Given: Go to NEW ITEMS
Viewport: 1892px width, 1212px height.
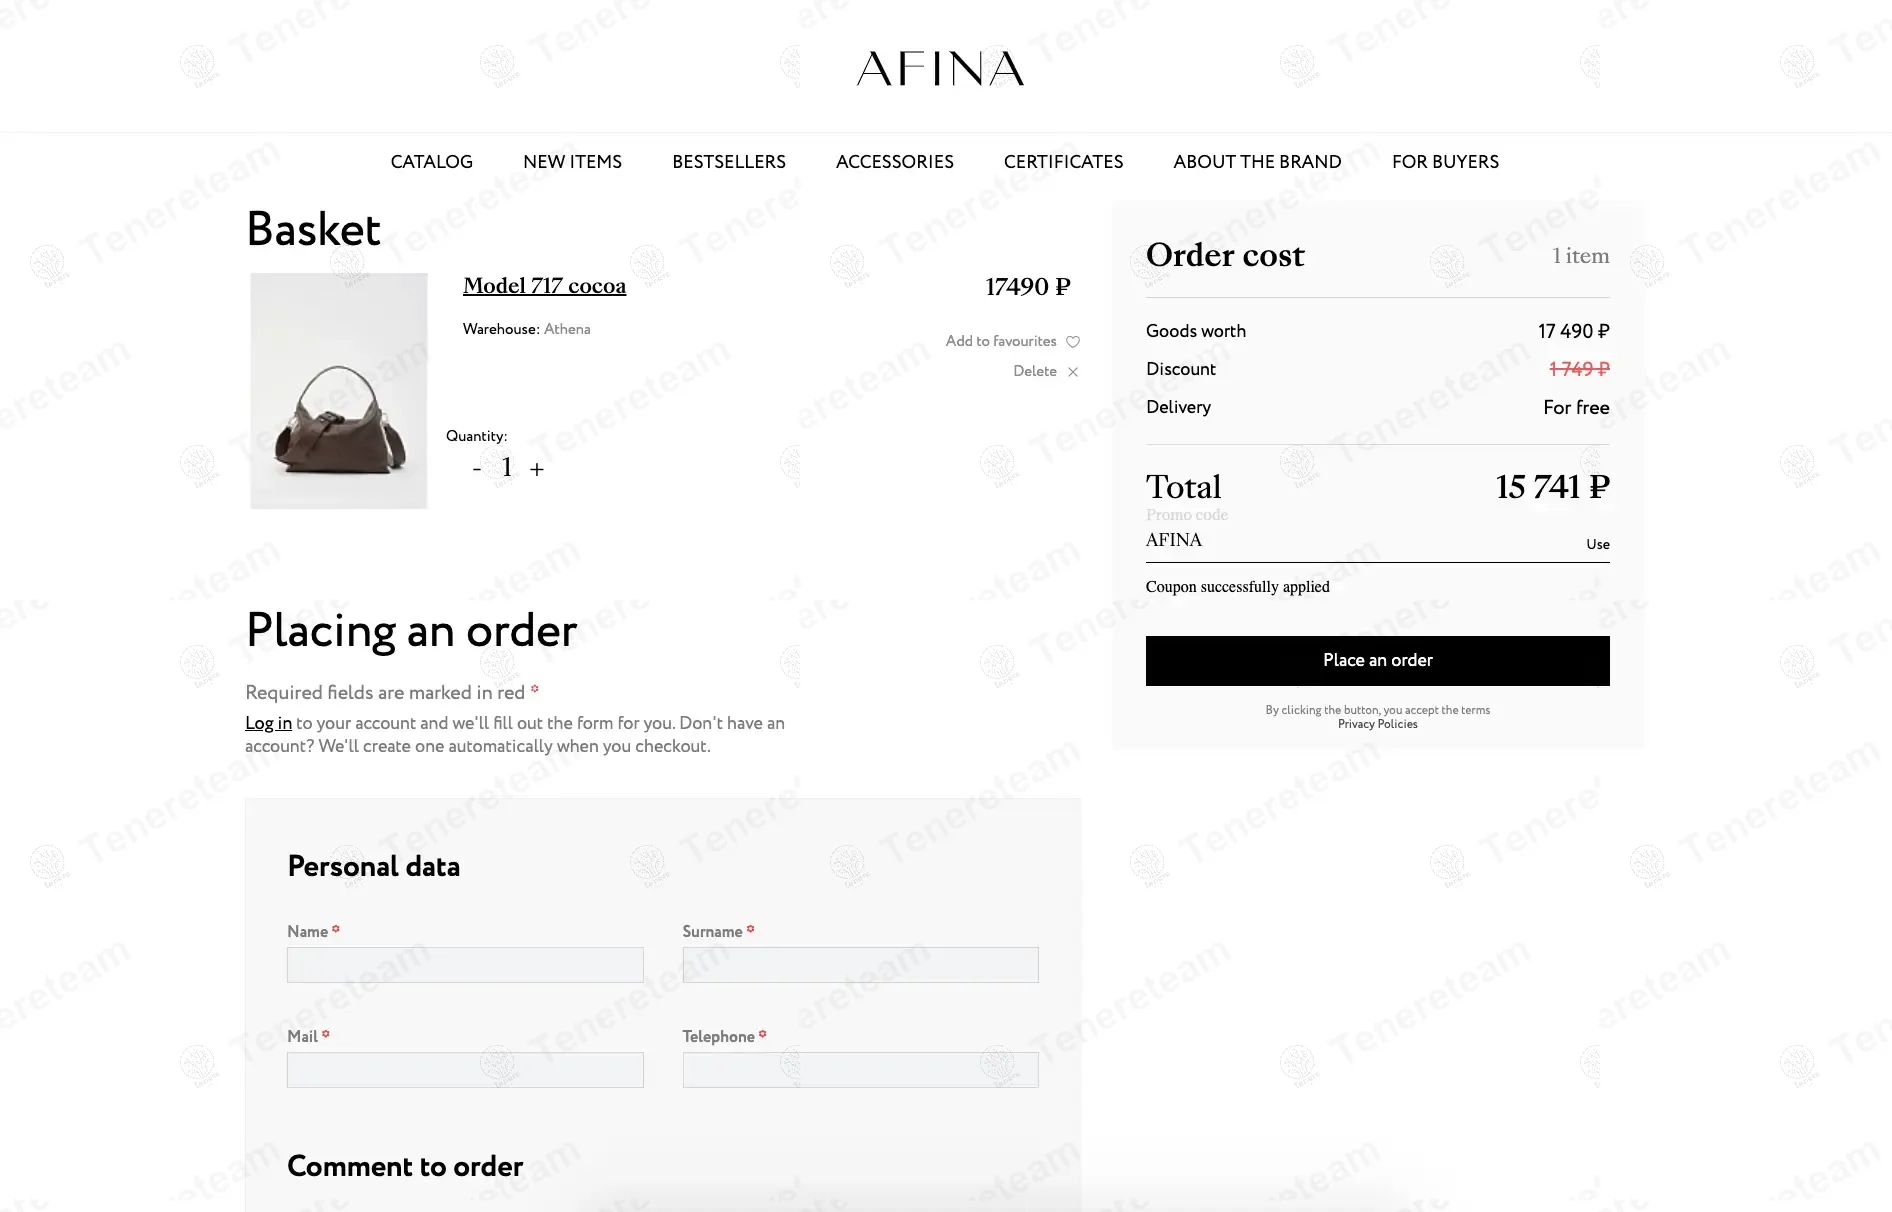Looking at the screenshot, I should tap(572, 162).
